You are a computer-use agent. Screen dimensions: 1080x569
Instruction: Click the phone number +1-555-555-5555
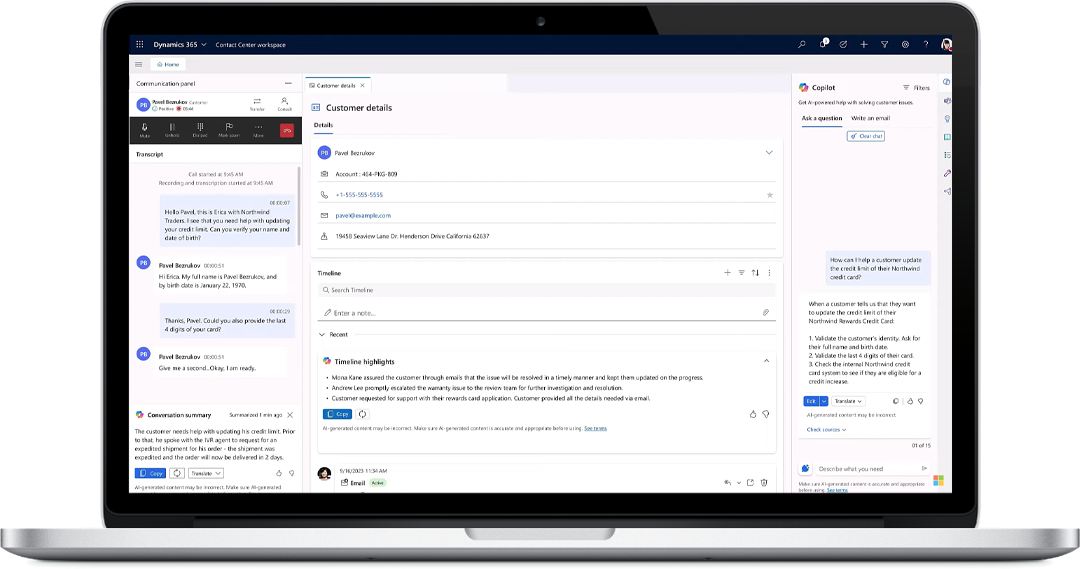click(x=359, y=195)
